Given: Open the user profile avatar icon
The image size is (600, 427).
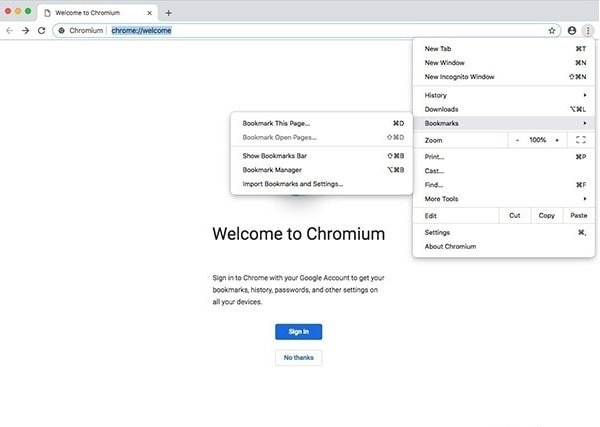Looking at the screenshot, I should [x=572, y=31].
